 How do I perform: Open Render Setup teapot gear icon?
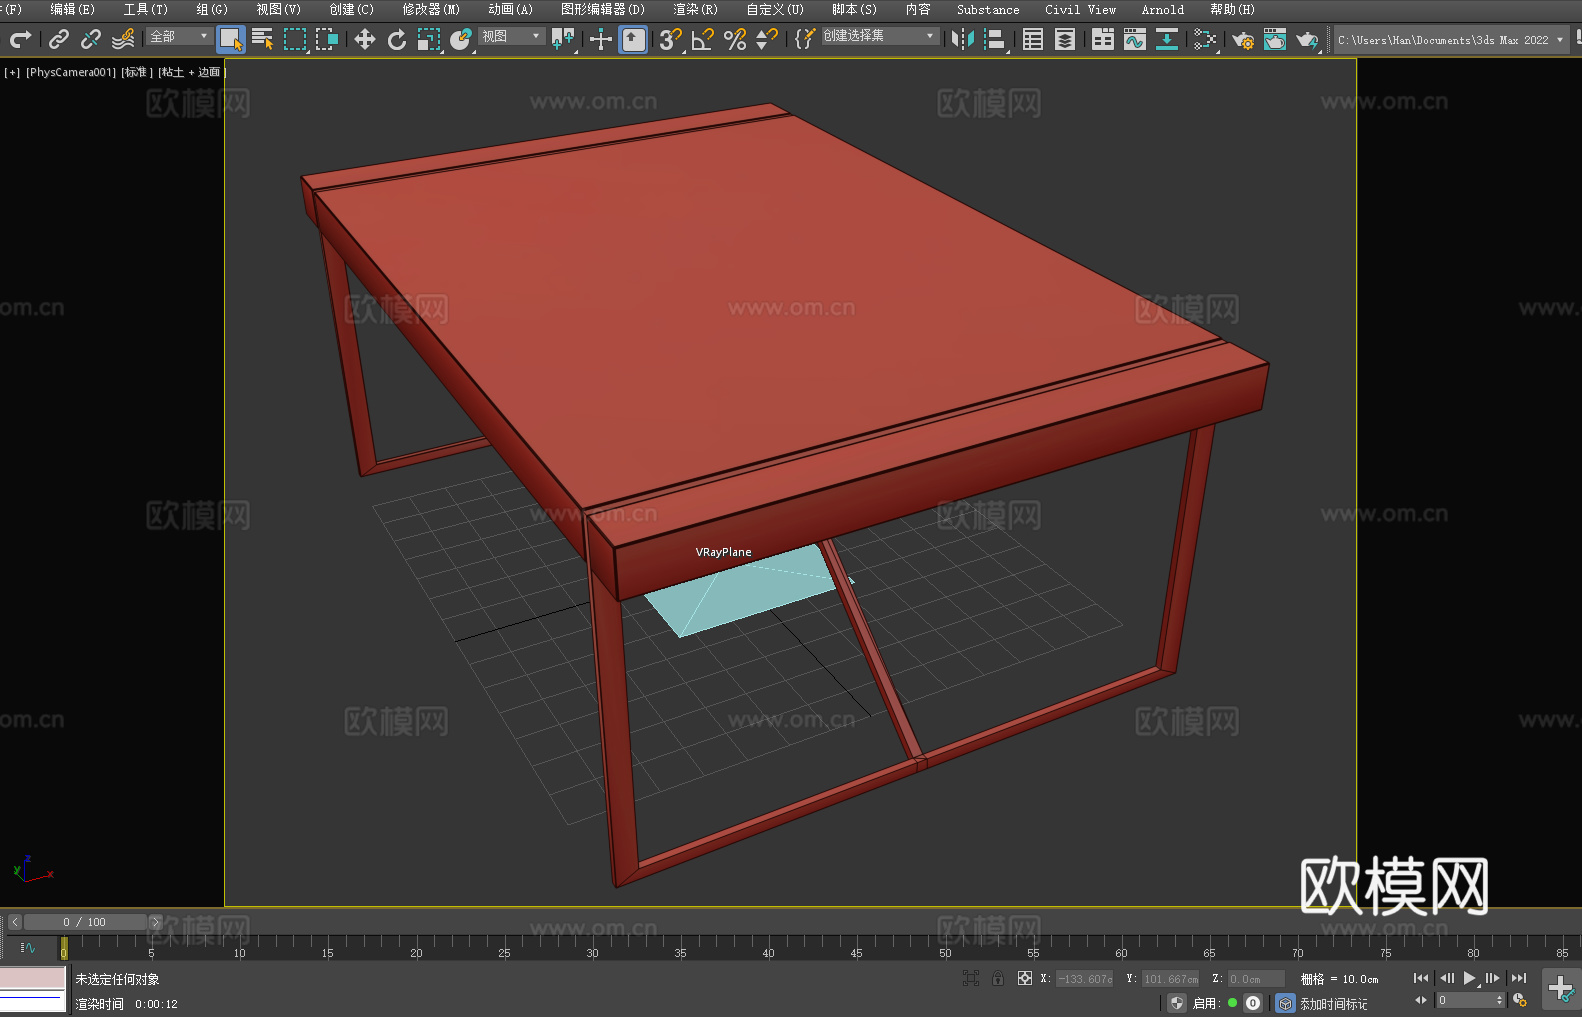tap(1243, 39)
